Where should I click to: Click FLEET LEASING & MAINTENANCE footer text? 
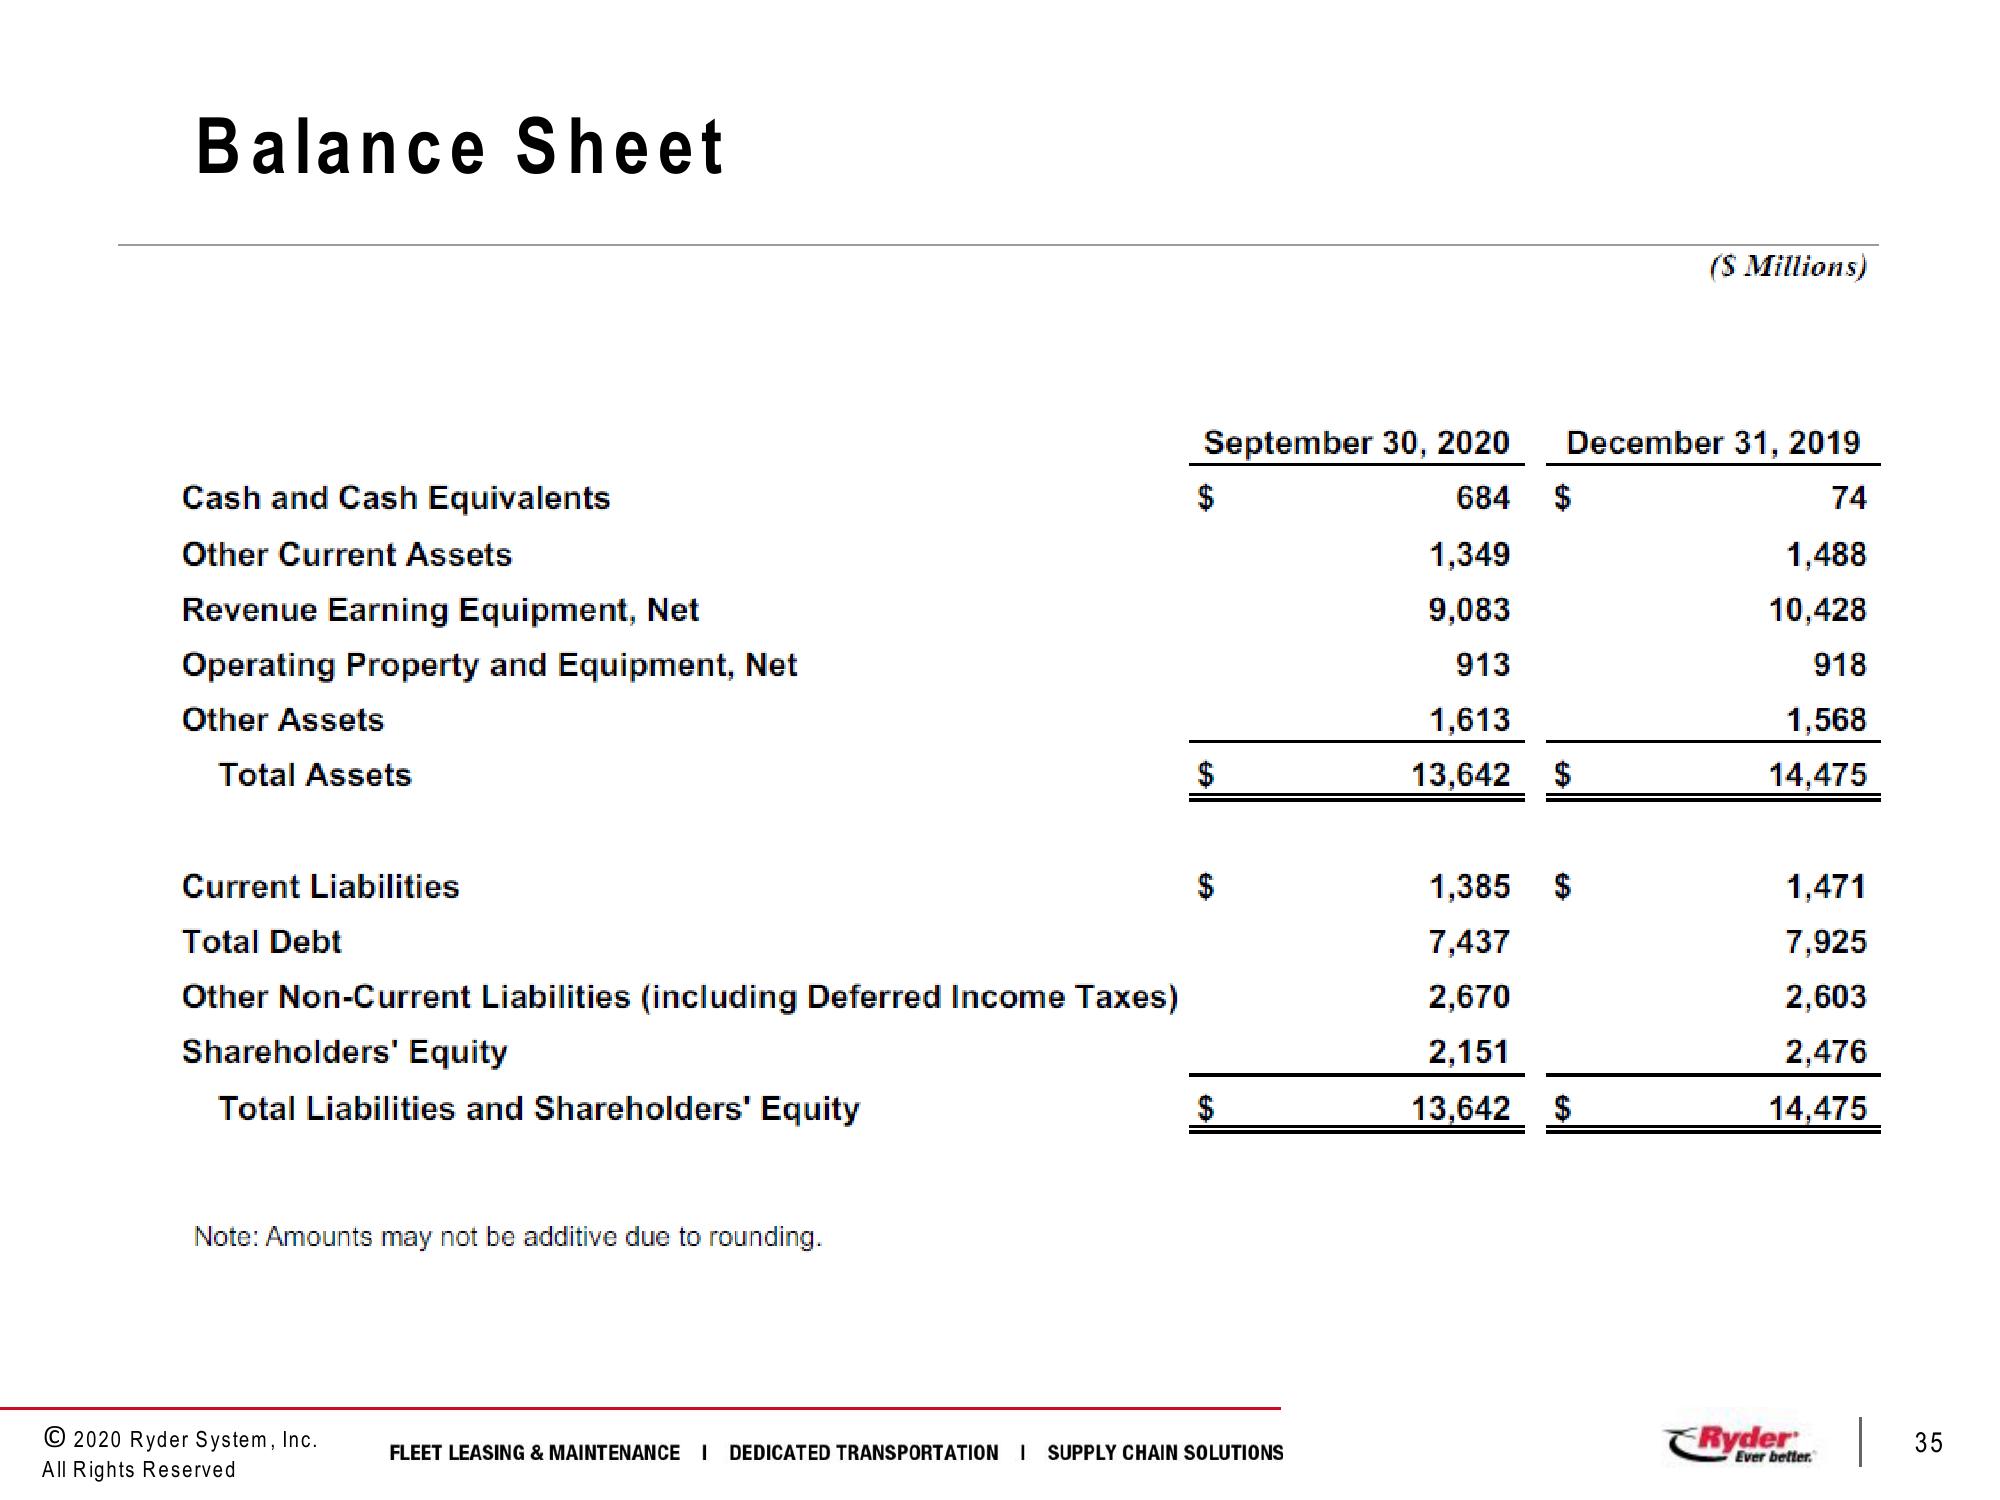(x=534, y=1453)
